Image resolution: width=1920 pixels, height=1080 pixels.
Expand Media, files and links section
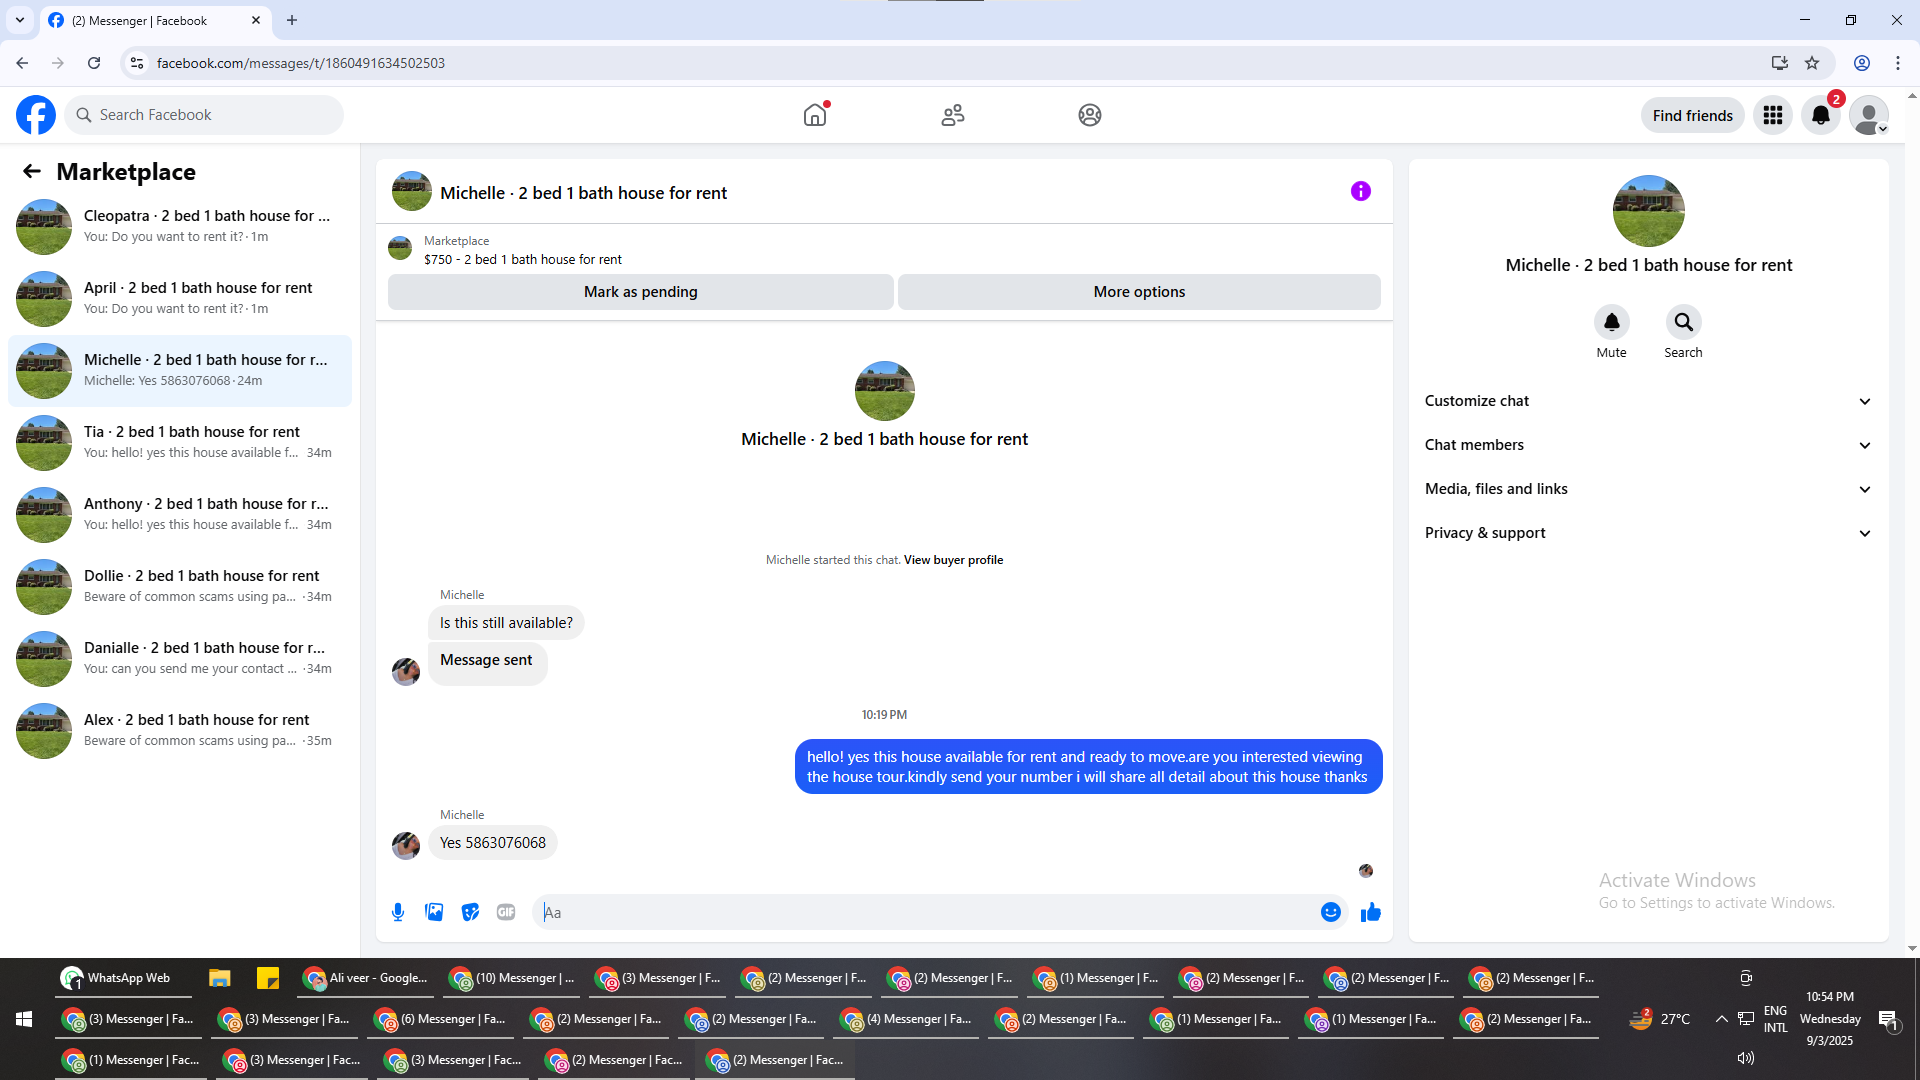click(1648, 489)
